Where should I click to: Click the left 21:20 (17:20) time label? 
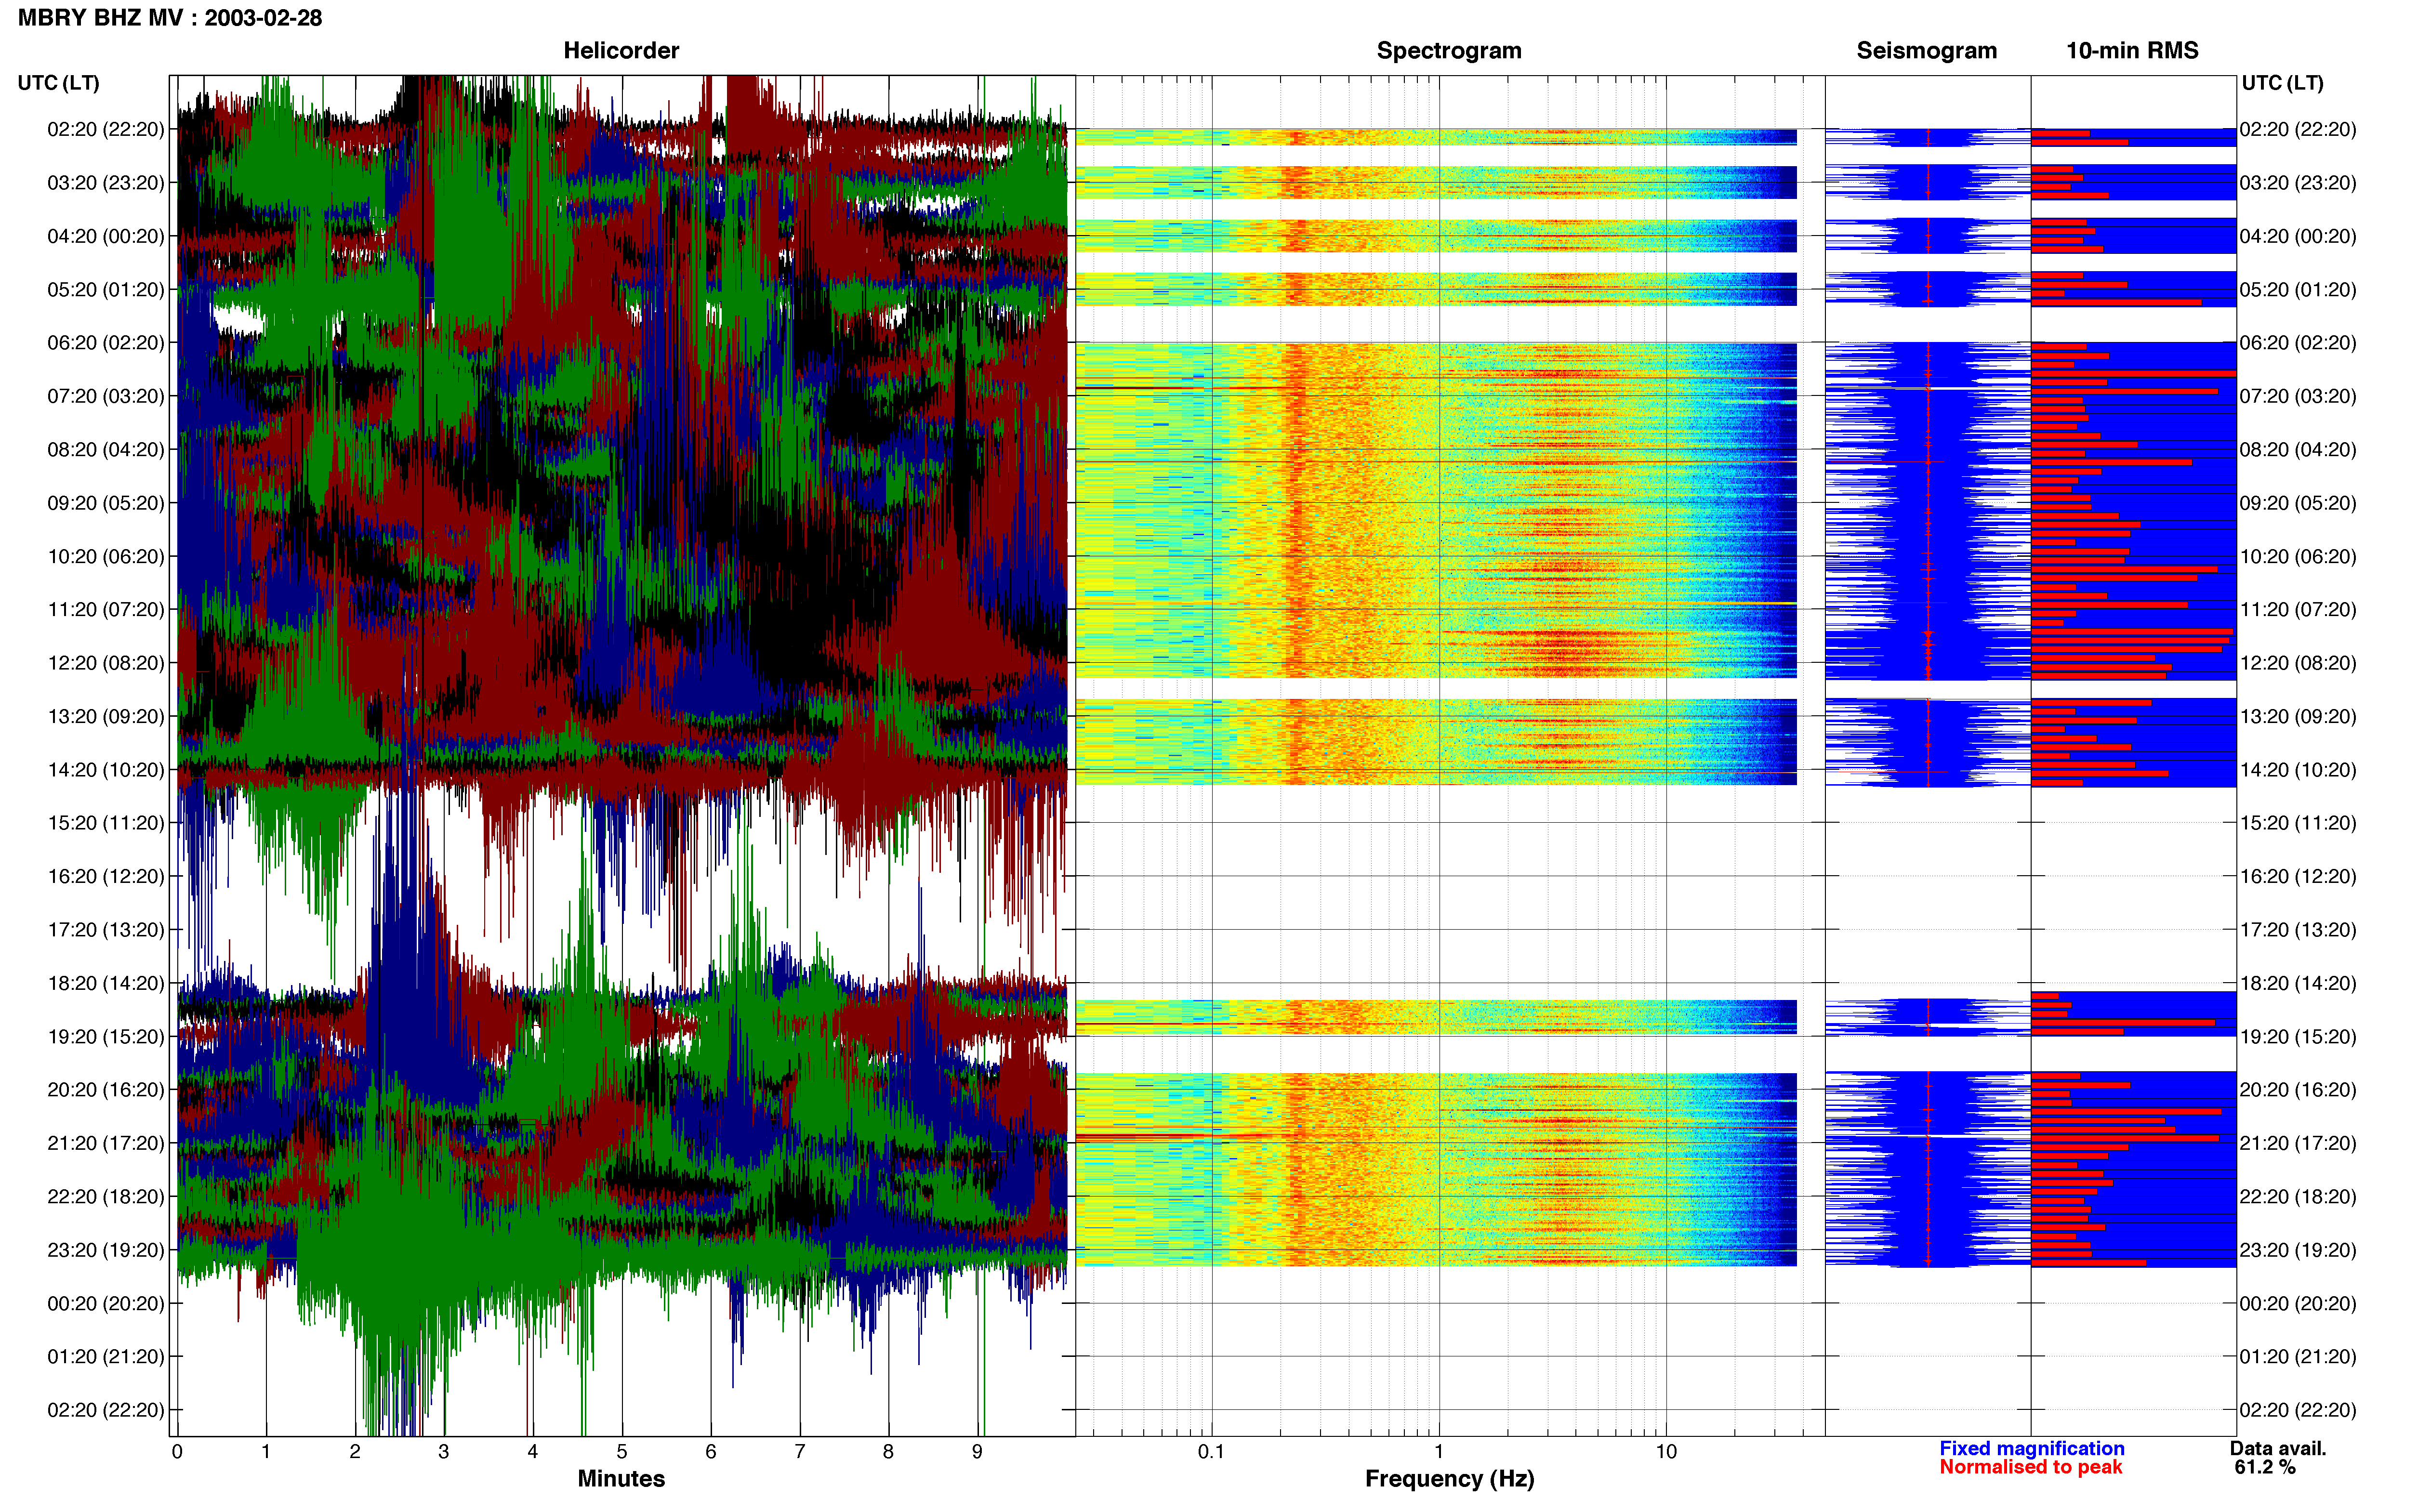(x=106, y=1143)
